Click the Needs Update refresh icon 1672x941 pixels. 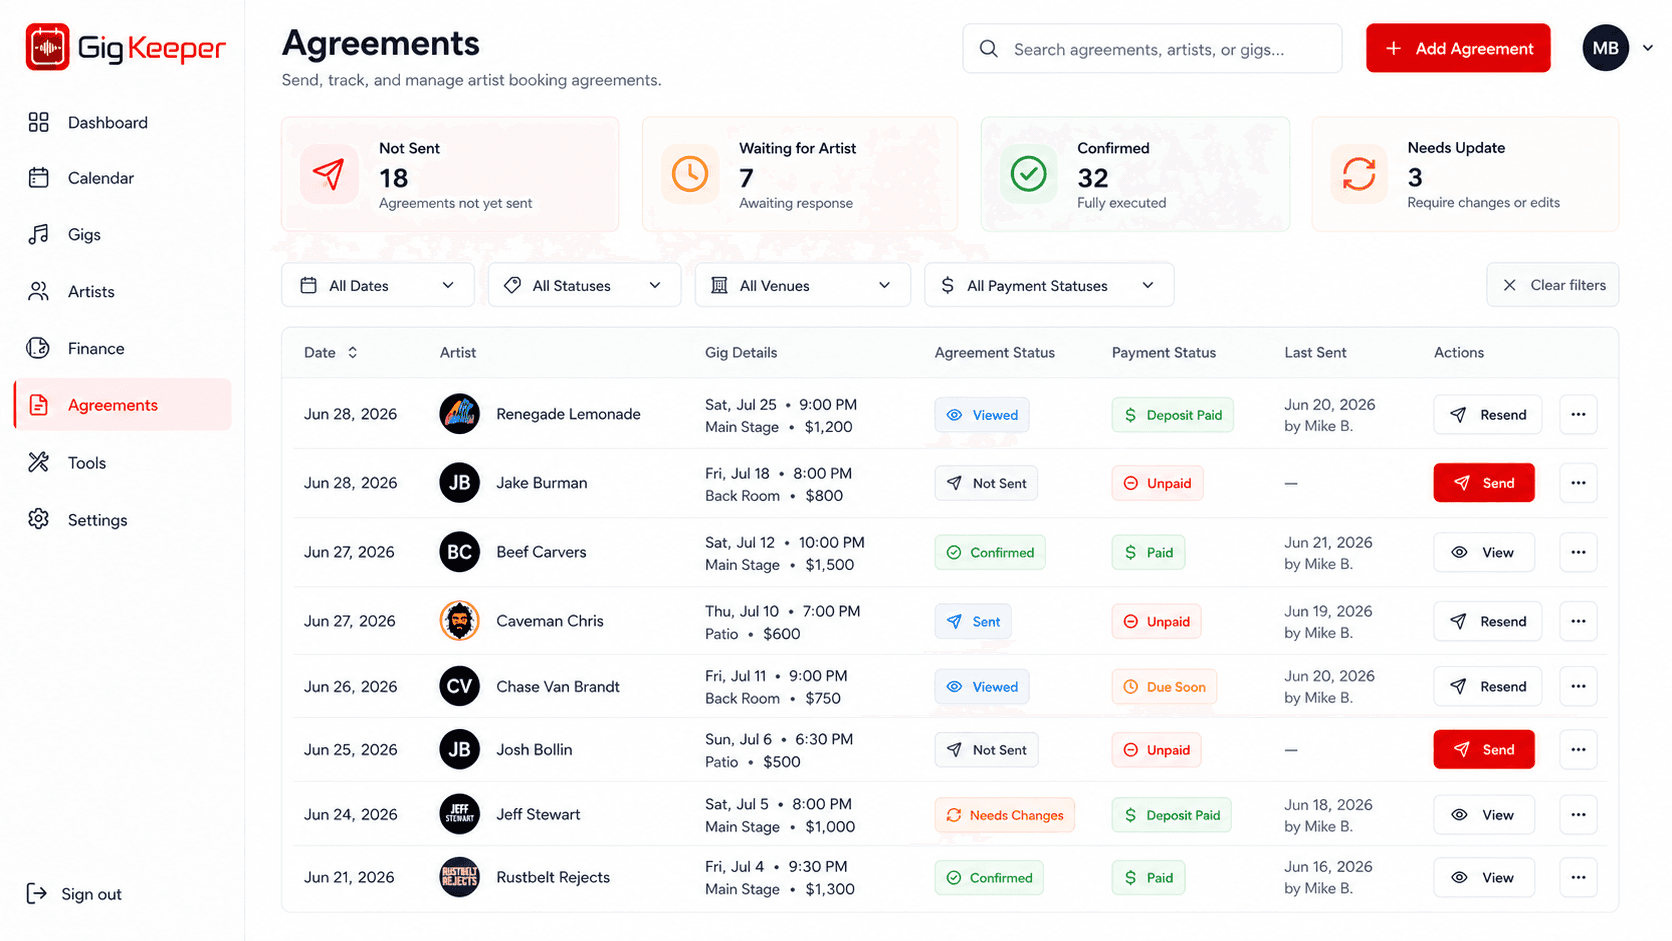1359,174
